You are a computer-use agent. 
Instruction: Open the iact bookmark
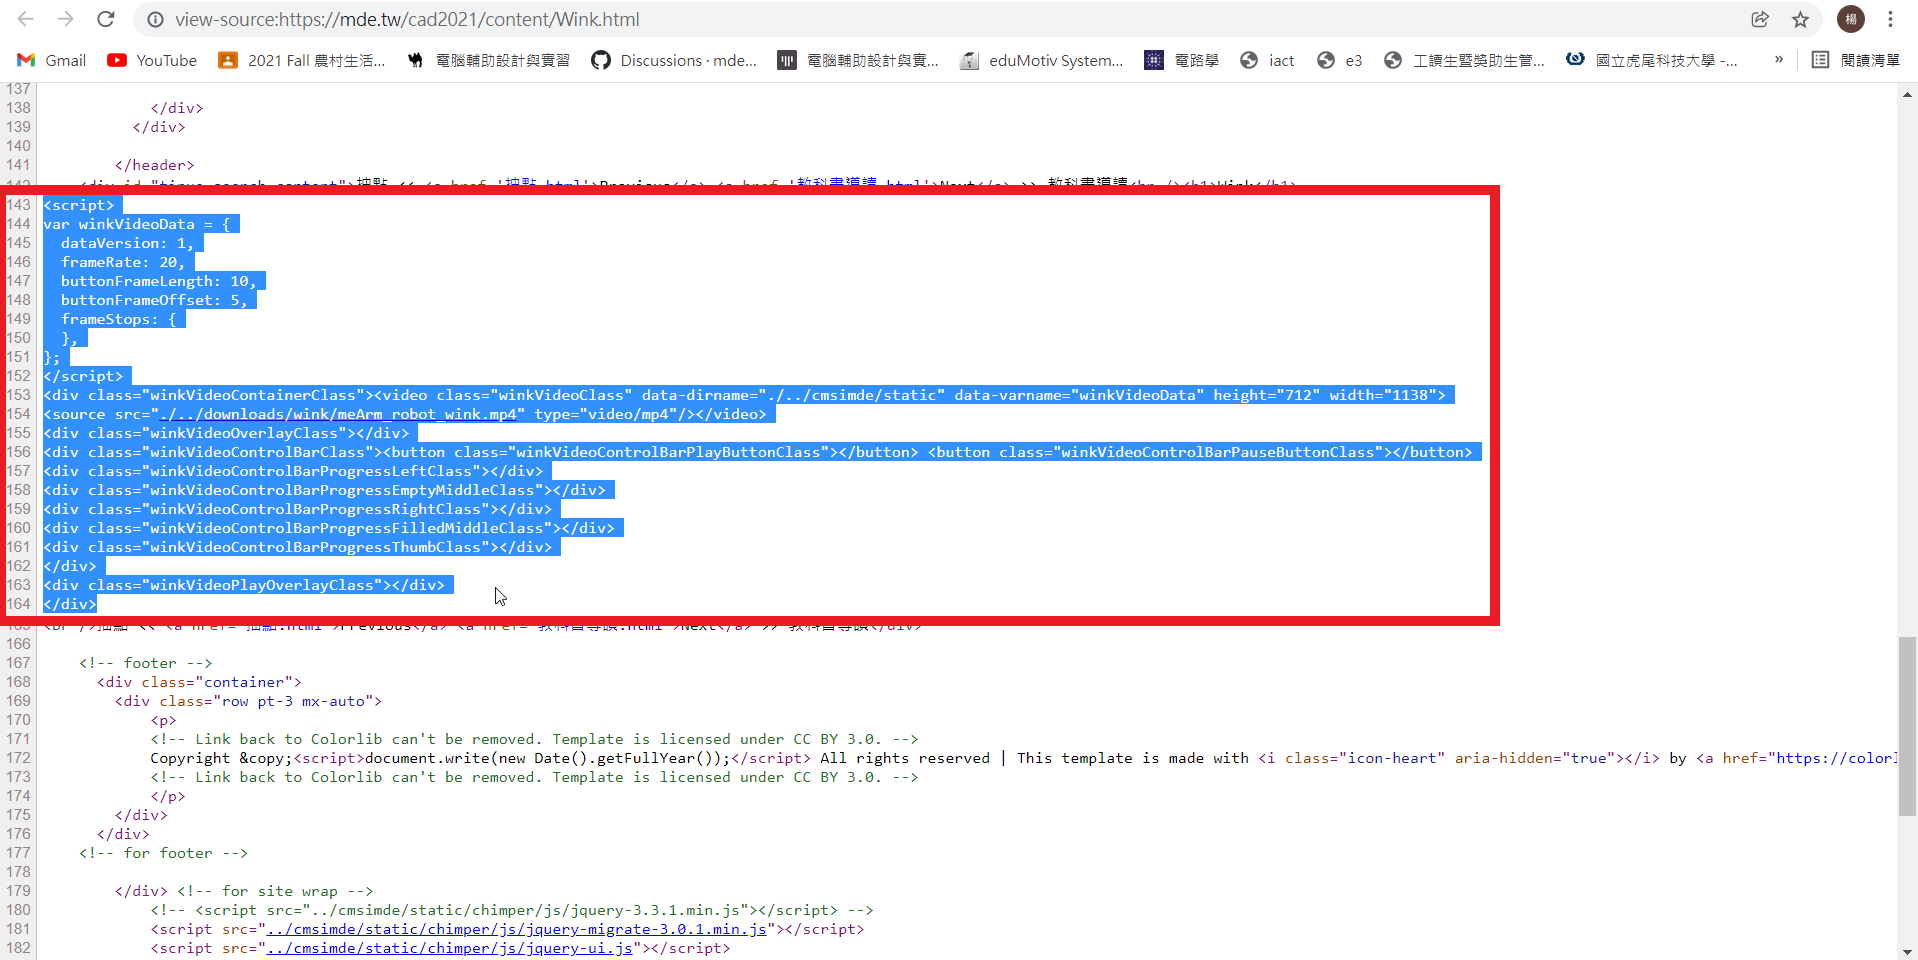[1267, 60]
